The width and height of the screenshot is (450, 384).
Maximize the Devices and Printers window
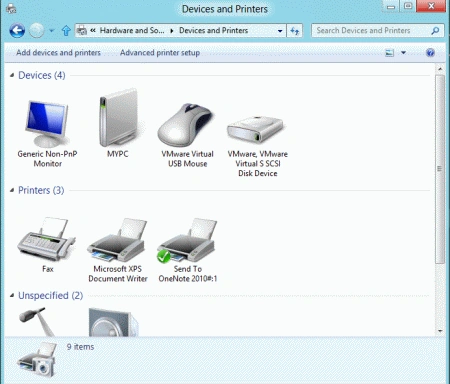coord(408,6)
